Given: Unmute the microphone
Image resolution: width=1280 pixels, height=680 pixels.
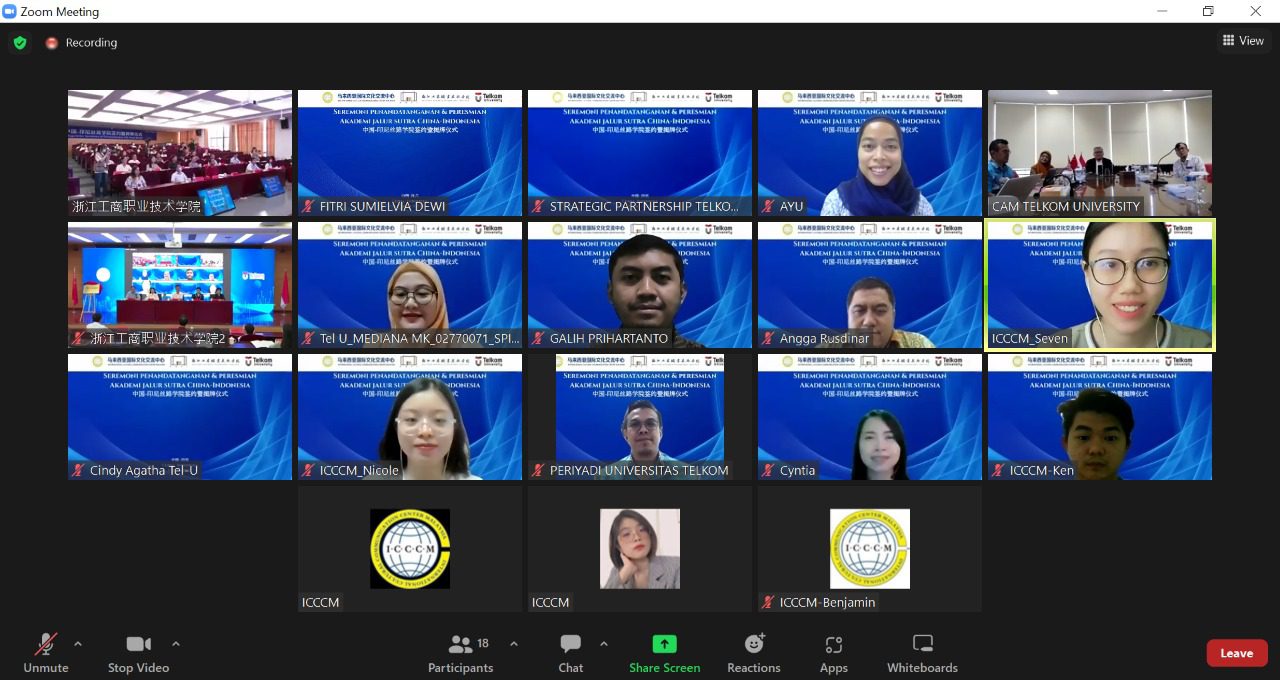Looking at the screenshot, I should (x=46, y=654).
